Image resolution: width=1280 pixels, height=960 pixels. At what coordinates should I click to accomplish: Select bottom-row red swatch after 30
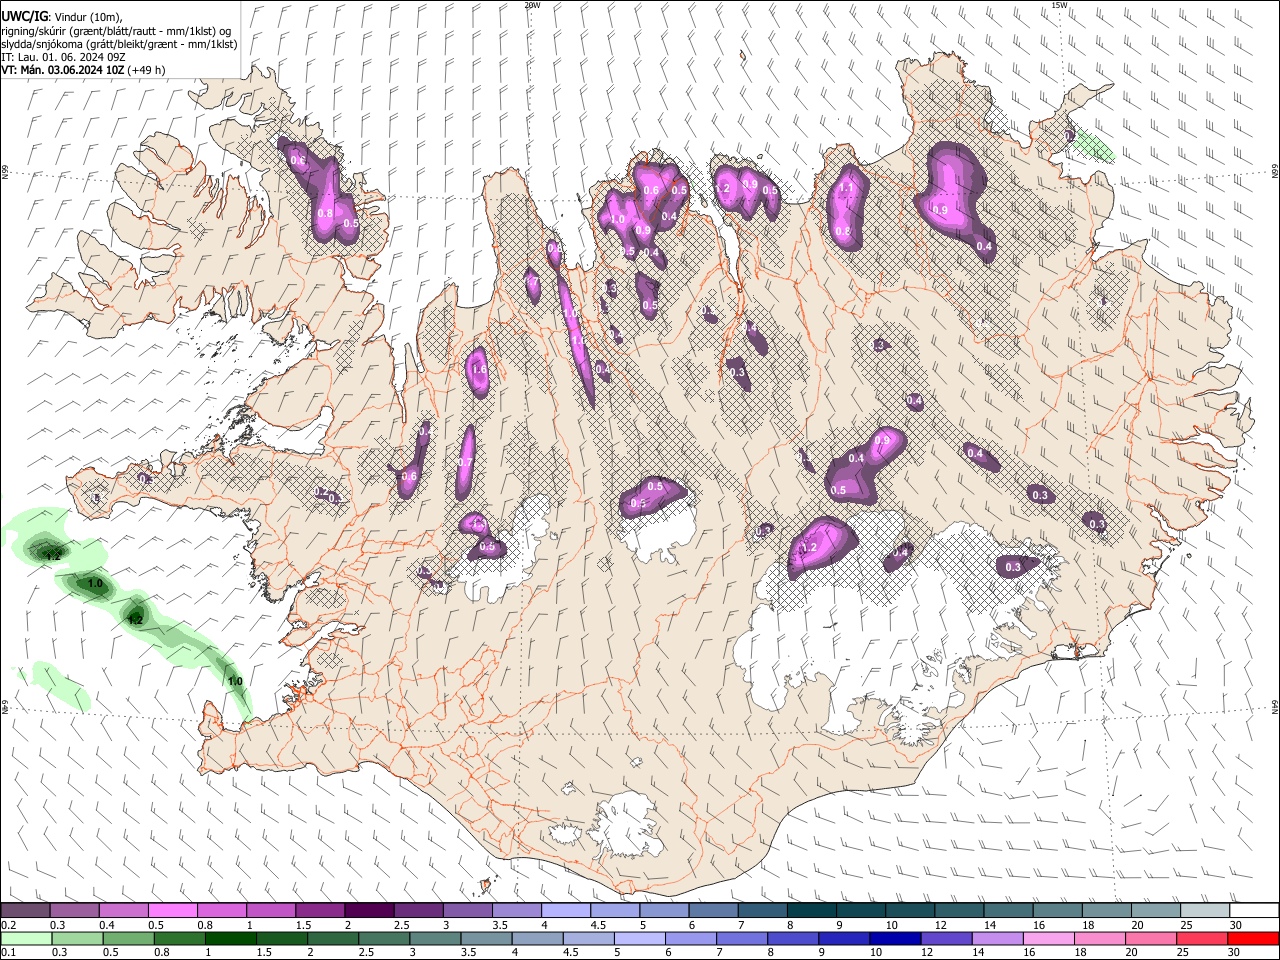(1253, 938)
